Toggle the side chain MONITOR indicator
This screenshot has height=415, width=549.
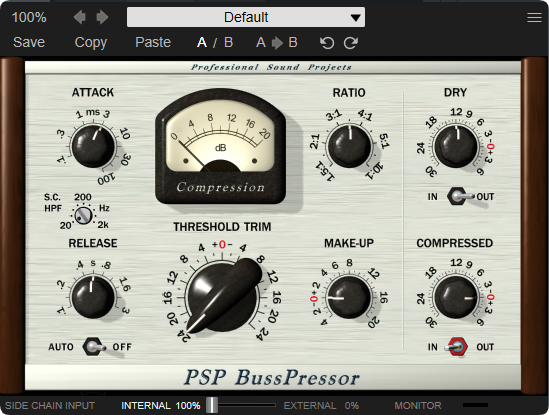(x=475, y=405)
